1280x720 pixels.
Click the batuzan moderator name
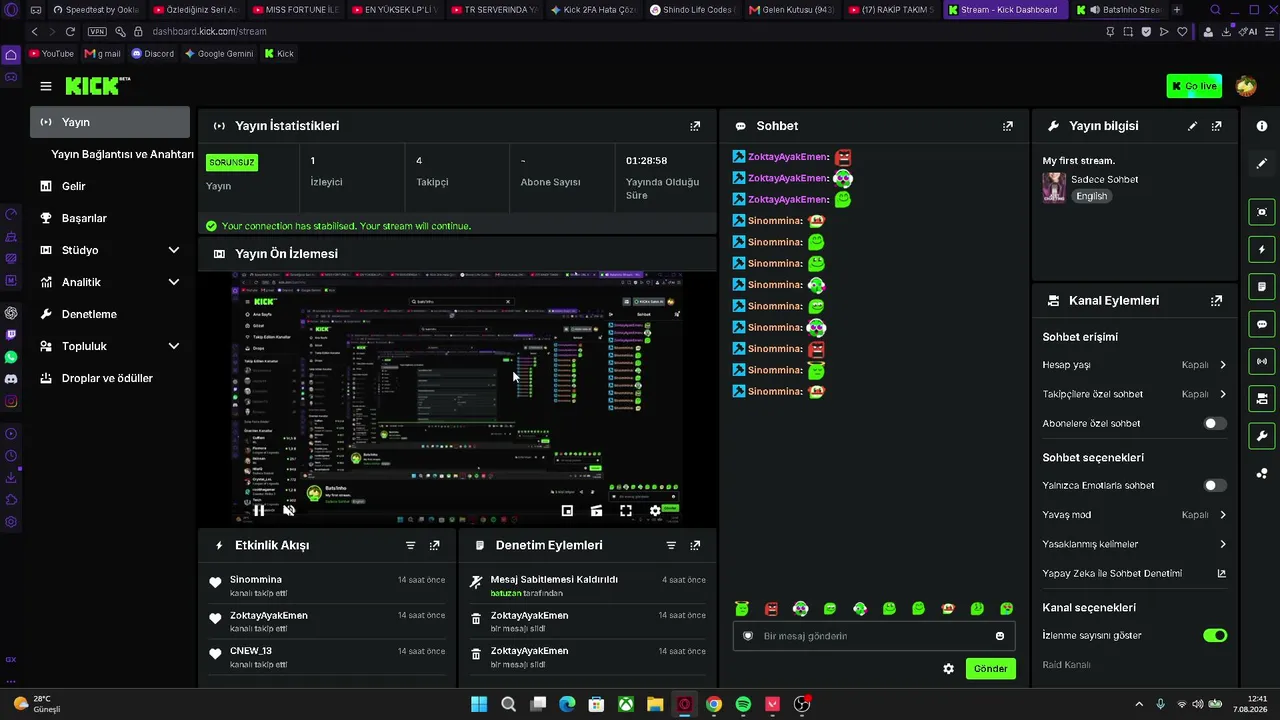tap(506, 593)
